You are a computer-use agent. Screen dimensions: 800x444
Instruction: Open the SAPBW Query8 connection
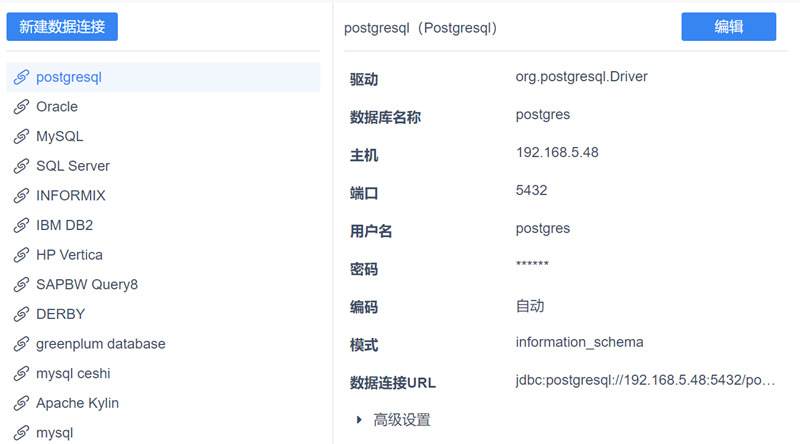pyautogui.click(x=87, y=285)
